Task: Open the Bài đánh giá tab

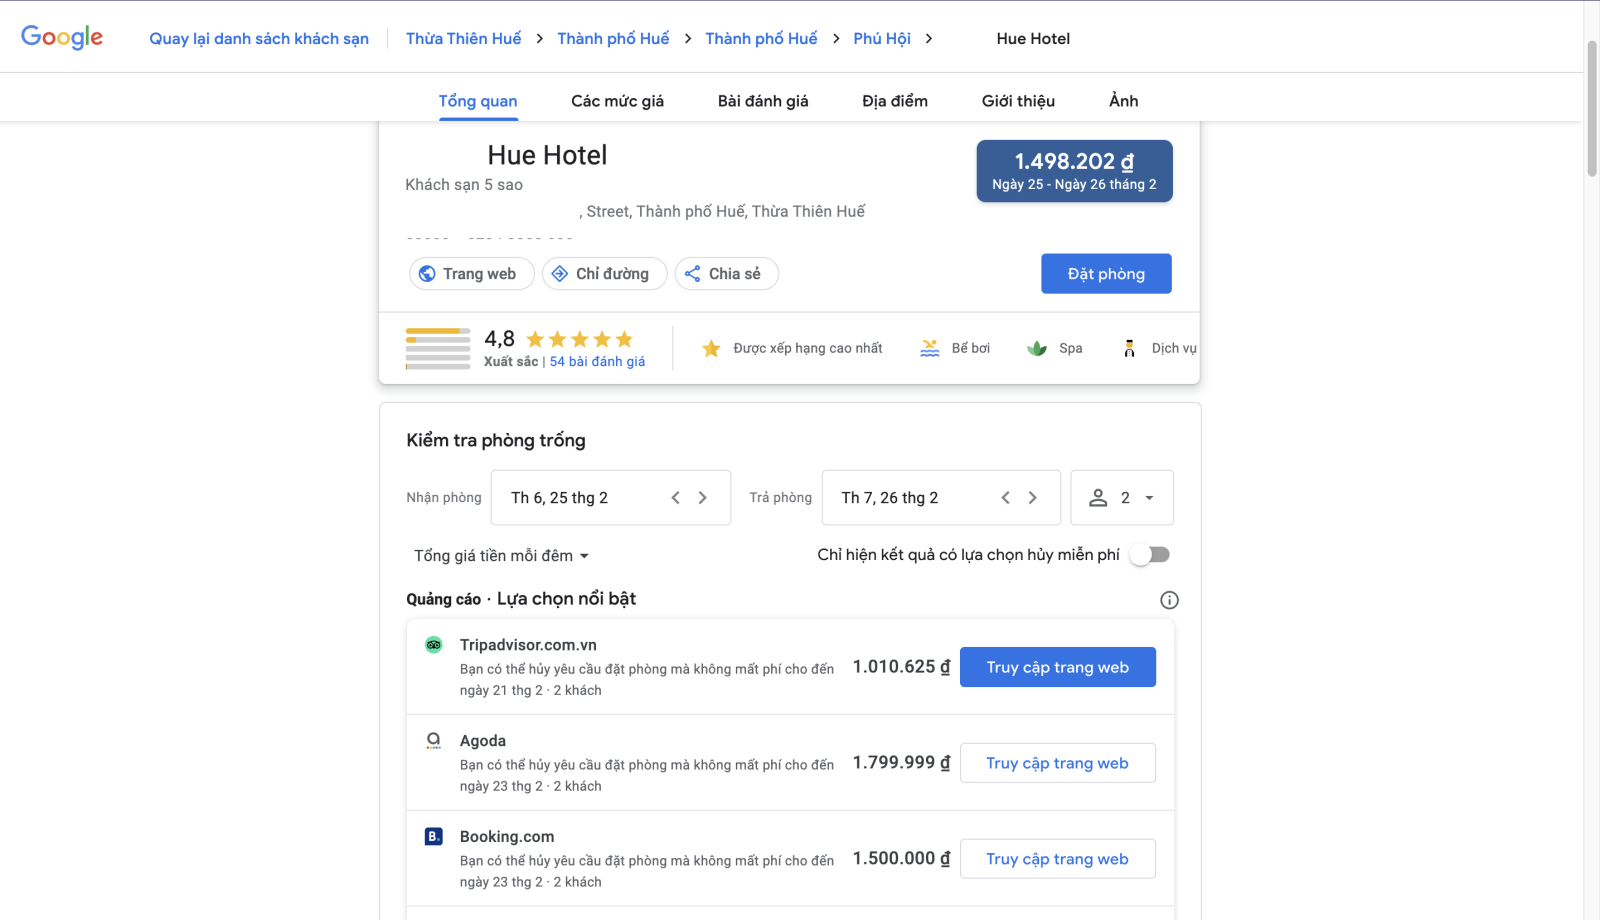Action: point(763,101)
